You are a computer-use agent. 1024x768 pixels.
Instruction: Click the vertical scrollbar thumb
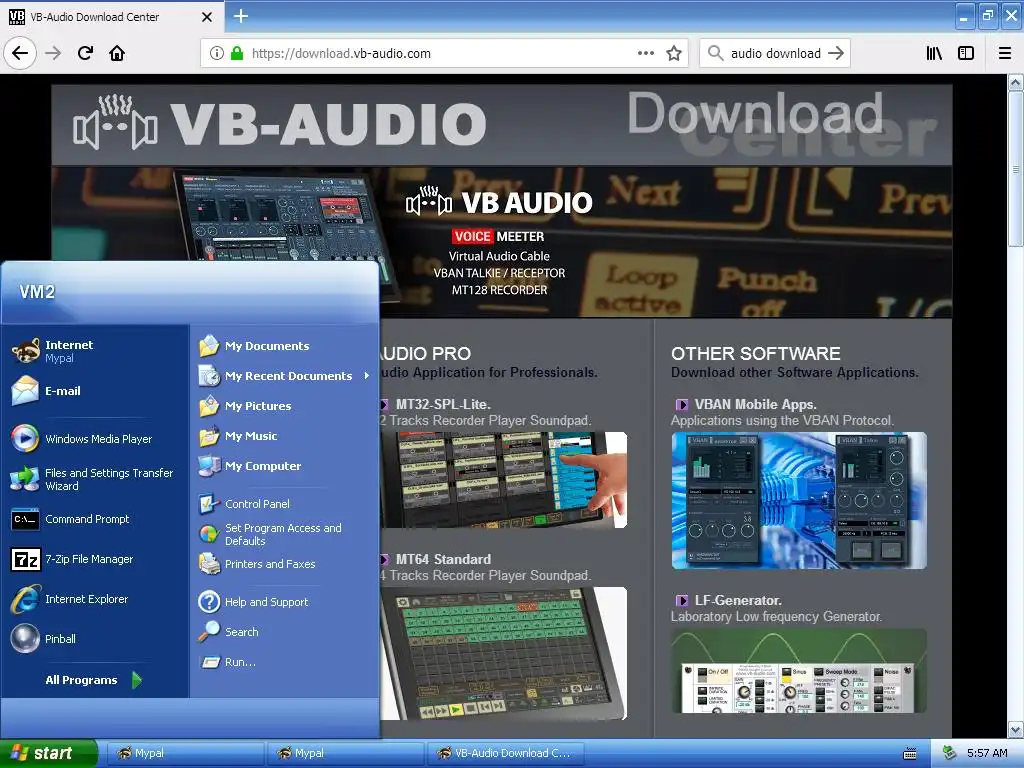[x=1015, y=169]
